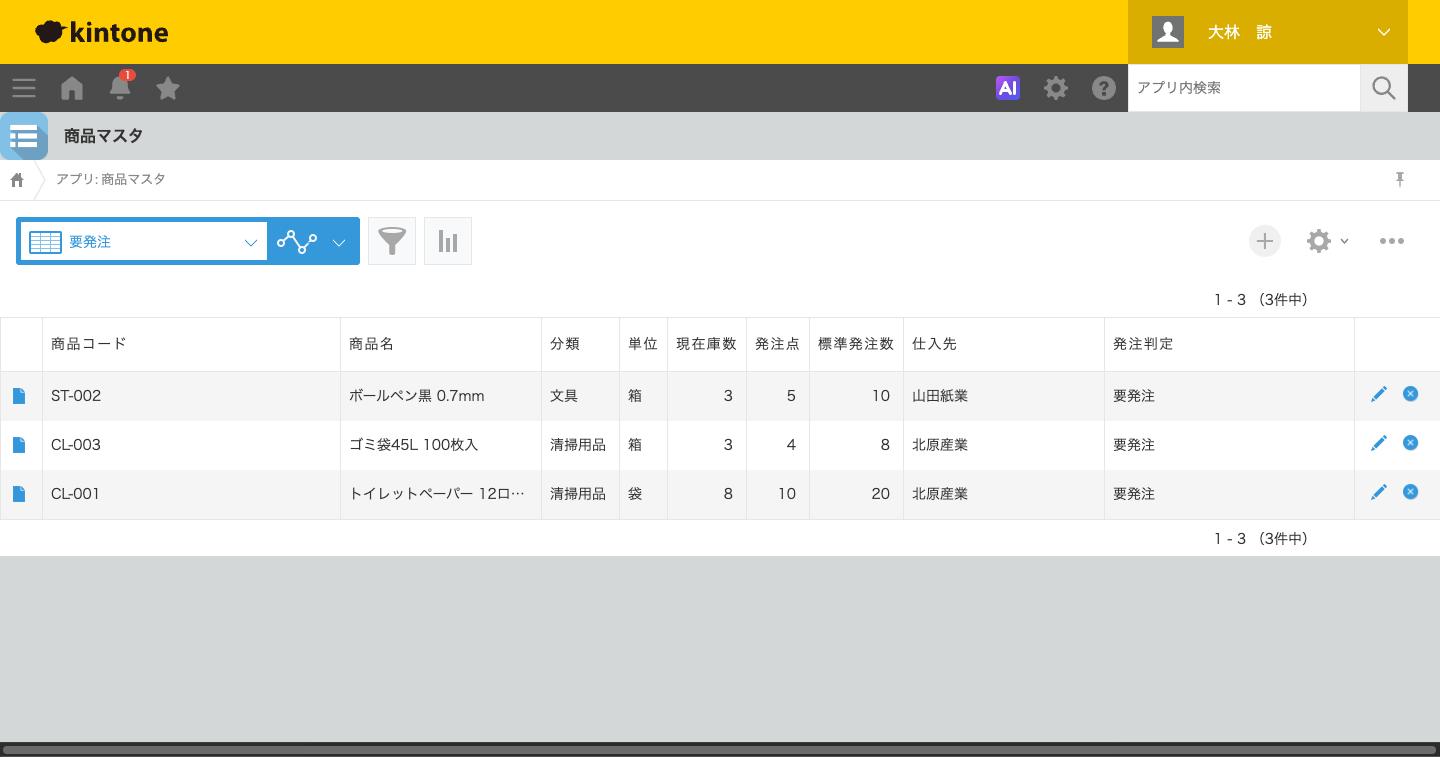Viewport: 1440px width, 757px height.
Task: Sort by 現在庫数 column header
Action: click(x=706, y=344)
